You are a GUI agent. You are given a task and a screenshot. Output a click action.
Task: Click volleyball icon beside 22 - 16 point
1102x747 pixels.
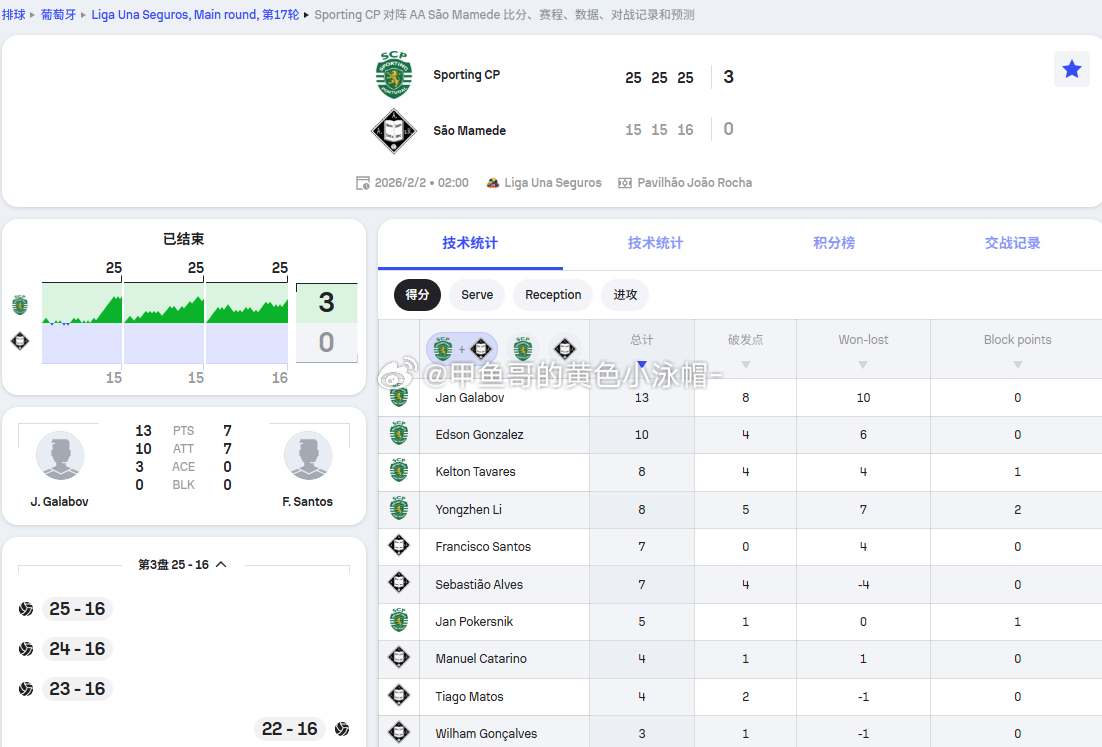342,729
